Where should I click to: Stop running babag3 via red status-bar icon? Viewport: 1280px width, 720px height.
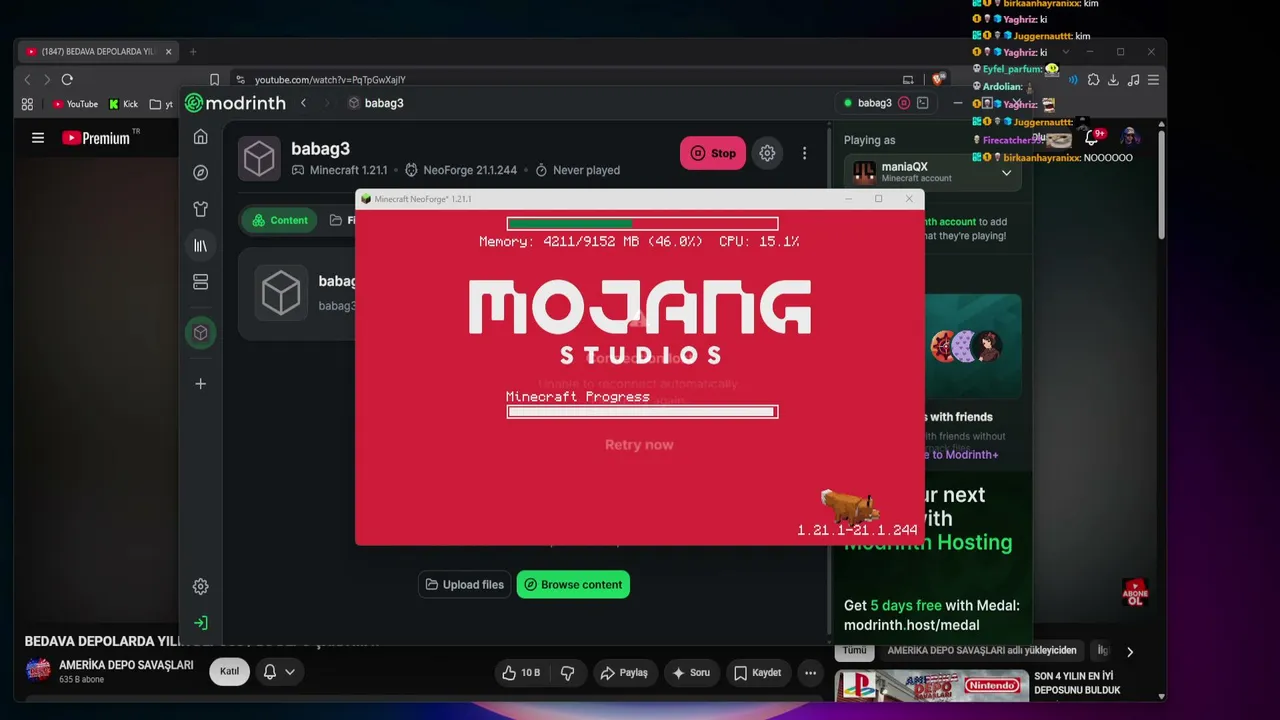[x=904, y=103]
